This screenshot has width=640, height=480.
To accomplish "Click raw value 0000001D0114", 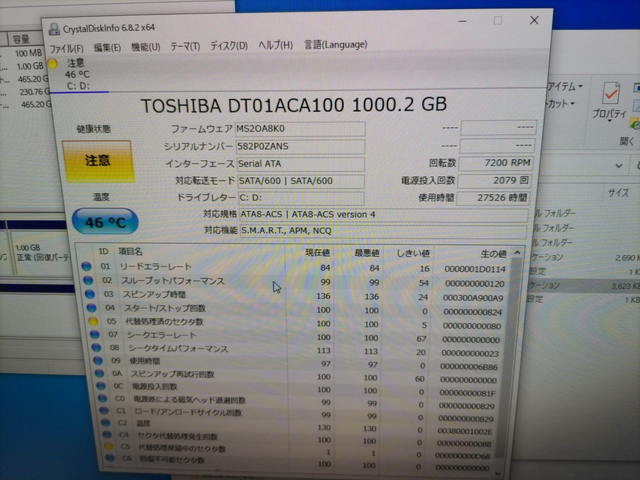I will coord(475,269).
